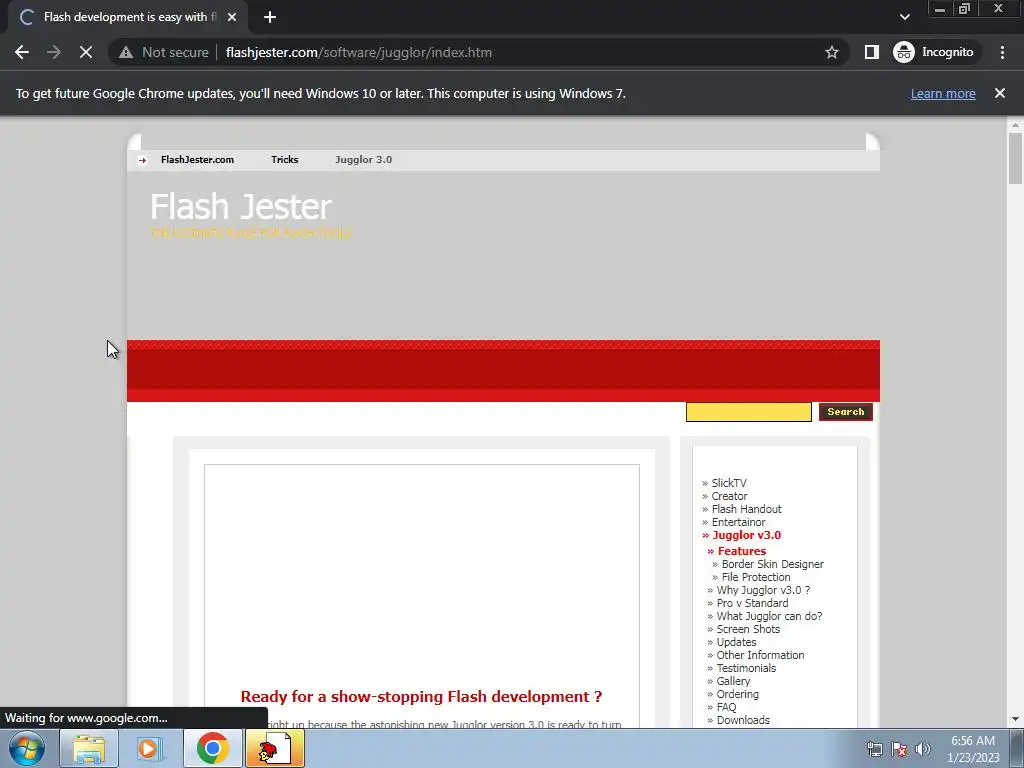Click the address bar URL
Image resolution: width=1024 pixels, height=768 pixels.
359,52
